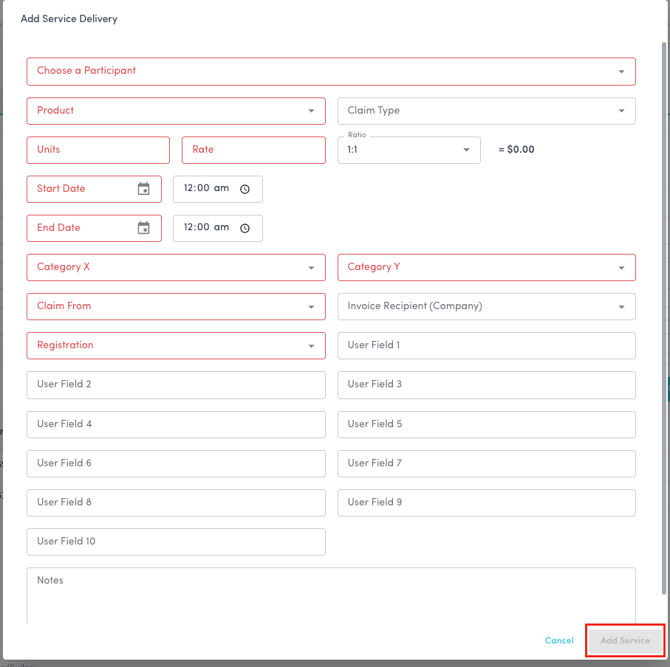
Task: Focus the User Field 3 input
Action: tap(486, 385)
